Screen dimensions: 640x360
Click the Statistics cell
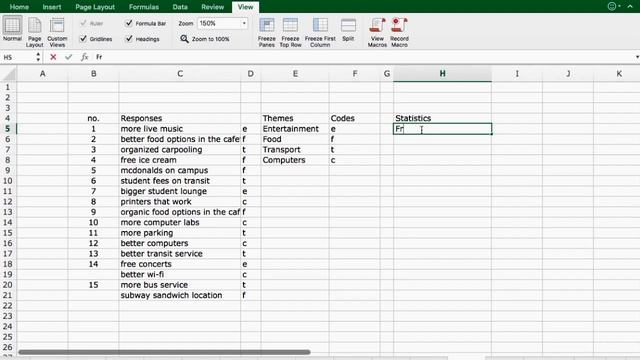point(442,118)
